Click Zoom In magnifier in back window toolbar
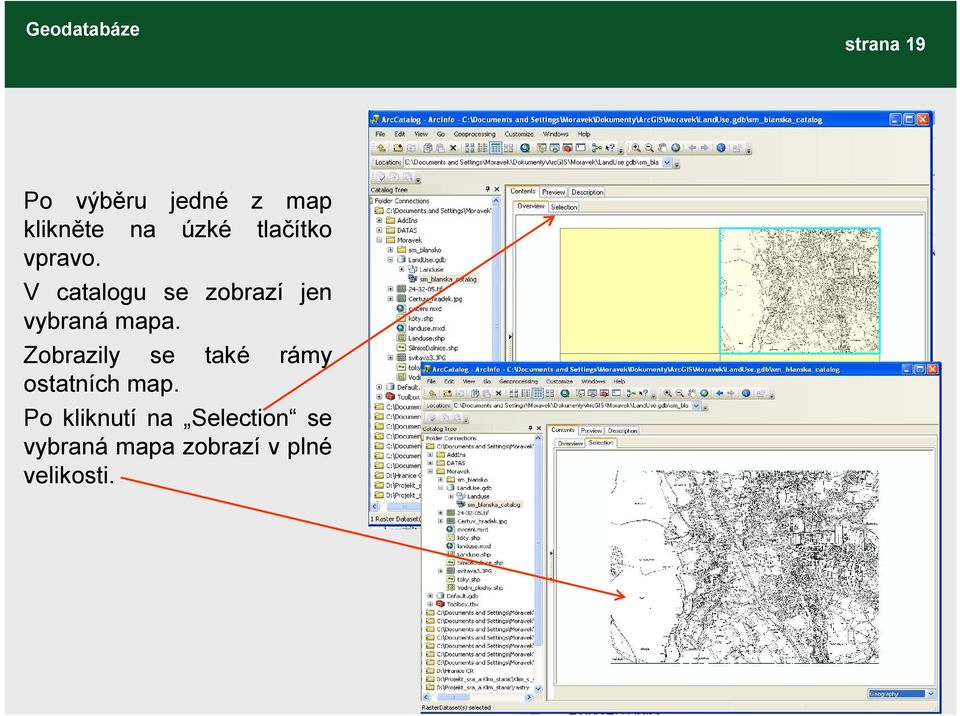Image resolution: width=960 pixels, height=716 pixels. pos(636,148)
